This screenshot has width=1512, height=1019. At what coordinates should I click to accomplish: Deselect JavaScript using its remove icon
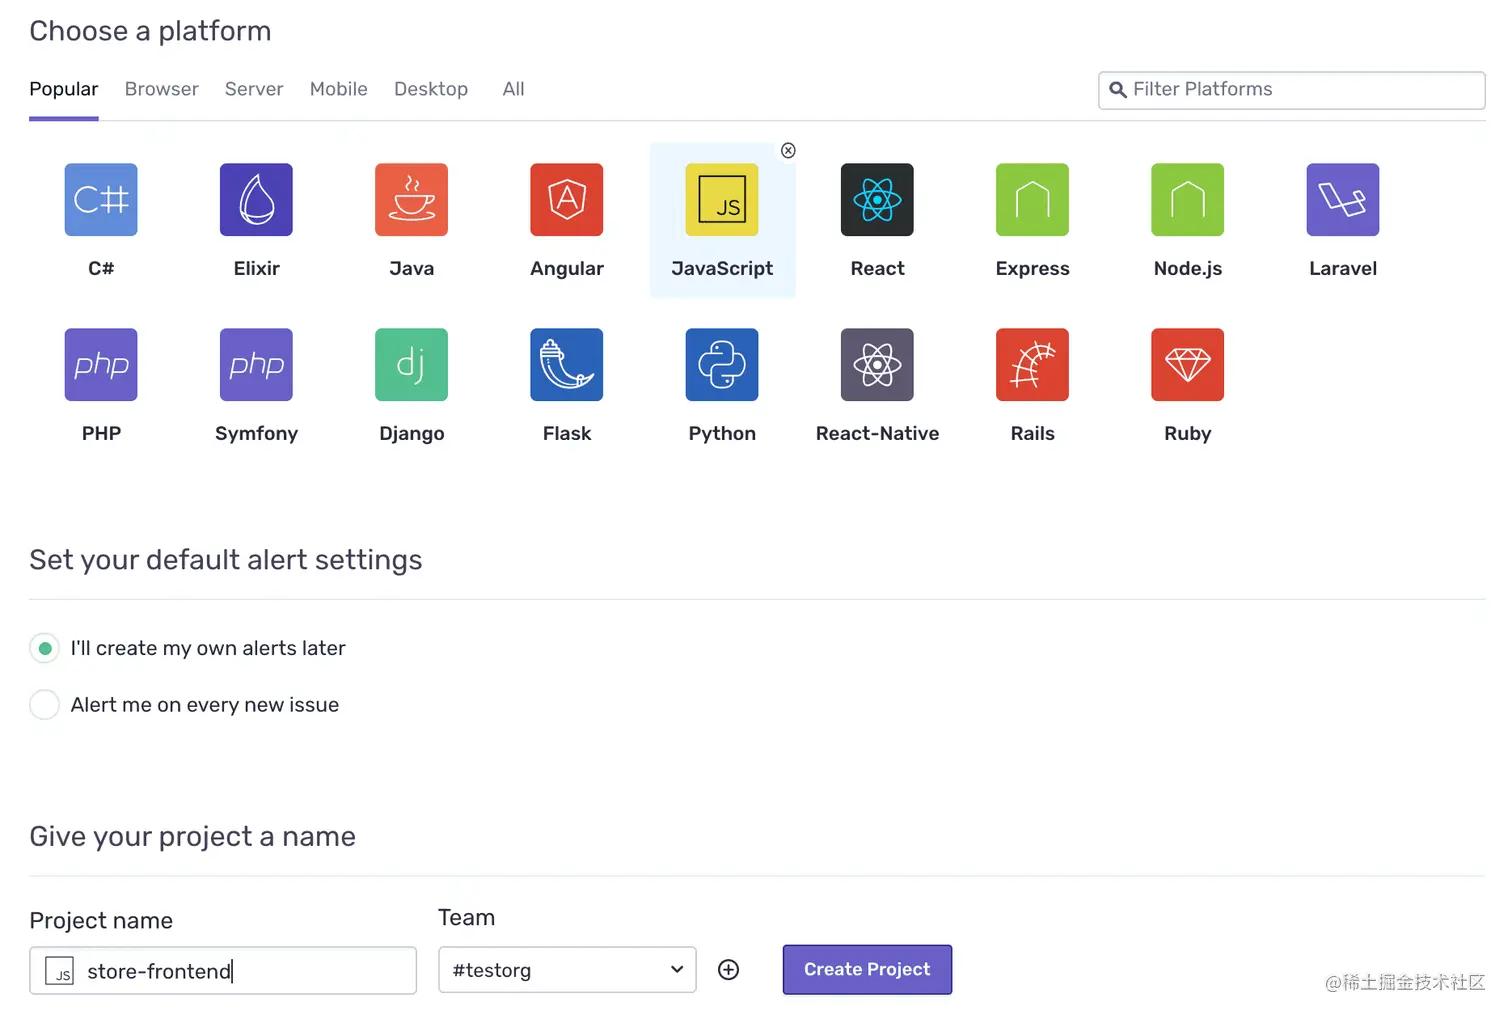pyautogui.click(x=788, y=150)
